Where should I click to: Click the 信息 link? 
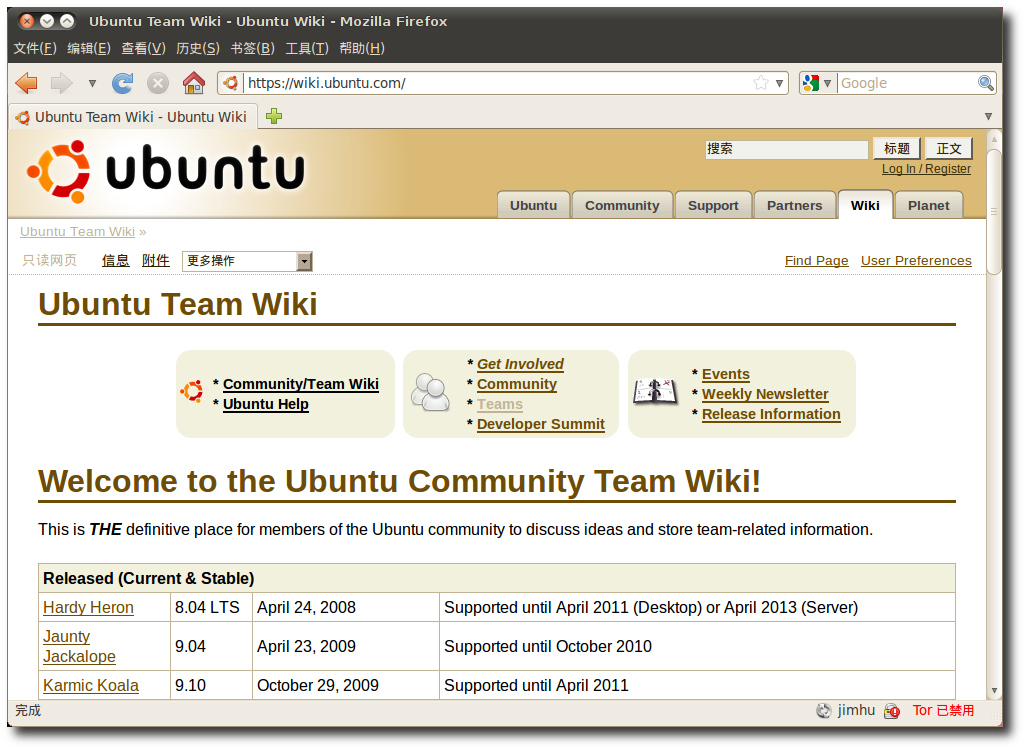[116, 260]
